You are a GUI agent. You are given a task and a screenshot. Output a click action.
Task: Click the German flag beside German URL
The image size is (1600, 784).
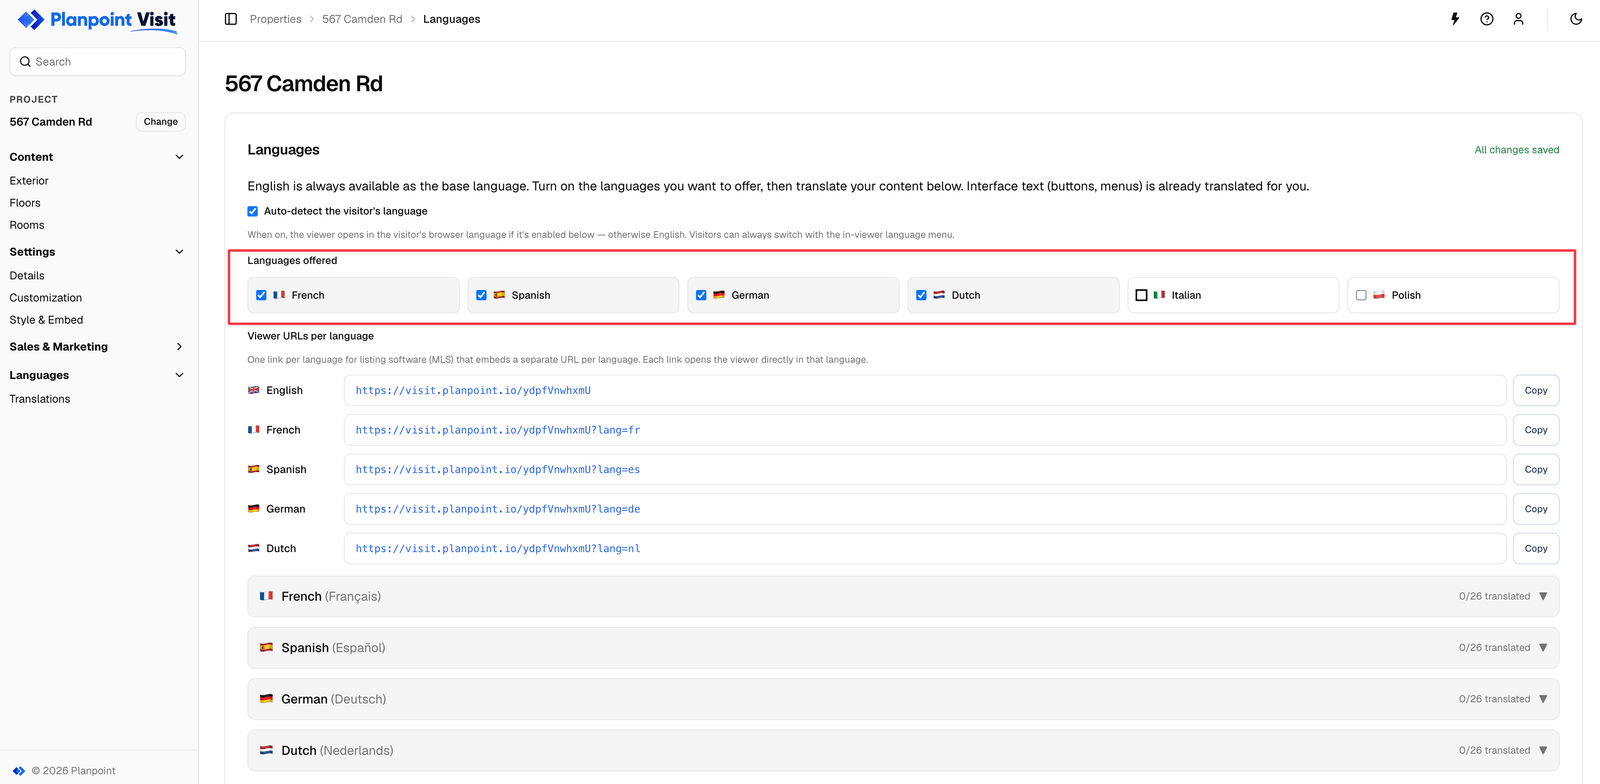(254, 509)
